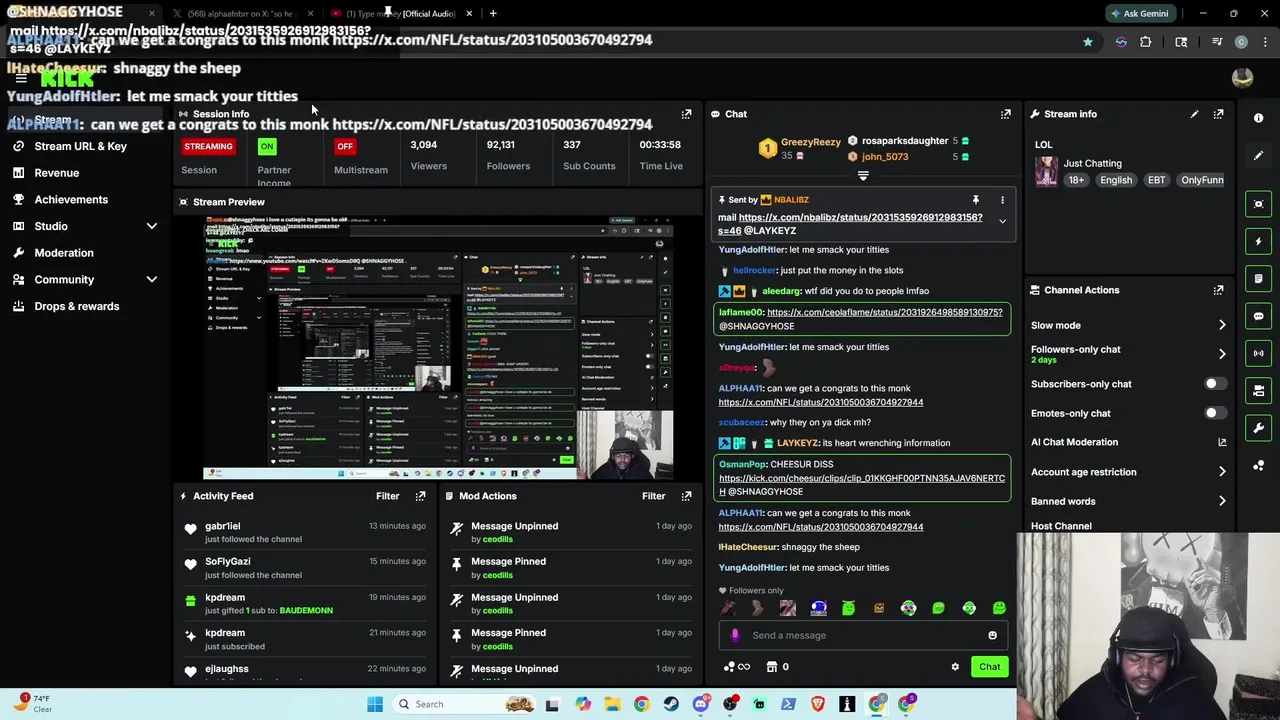Expand the chat leaderboard arrow
1280x720 pixels.
tap(863, 176)
